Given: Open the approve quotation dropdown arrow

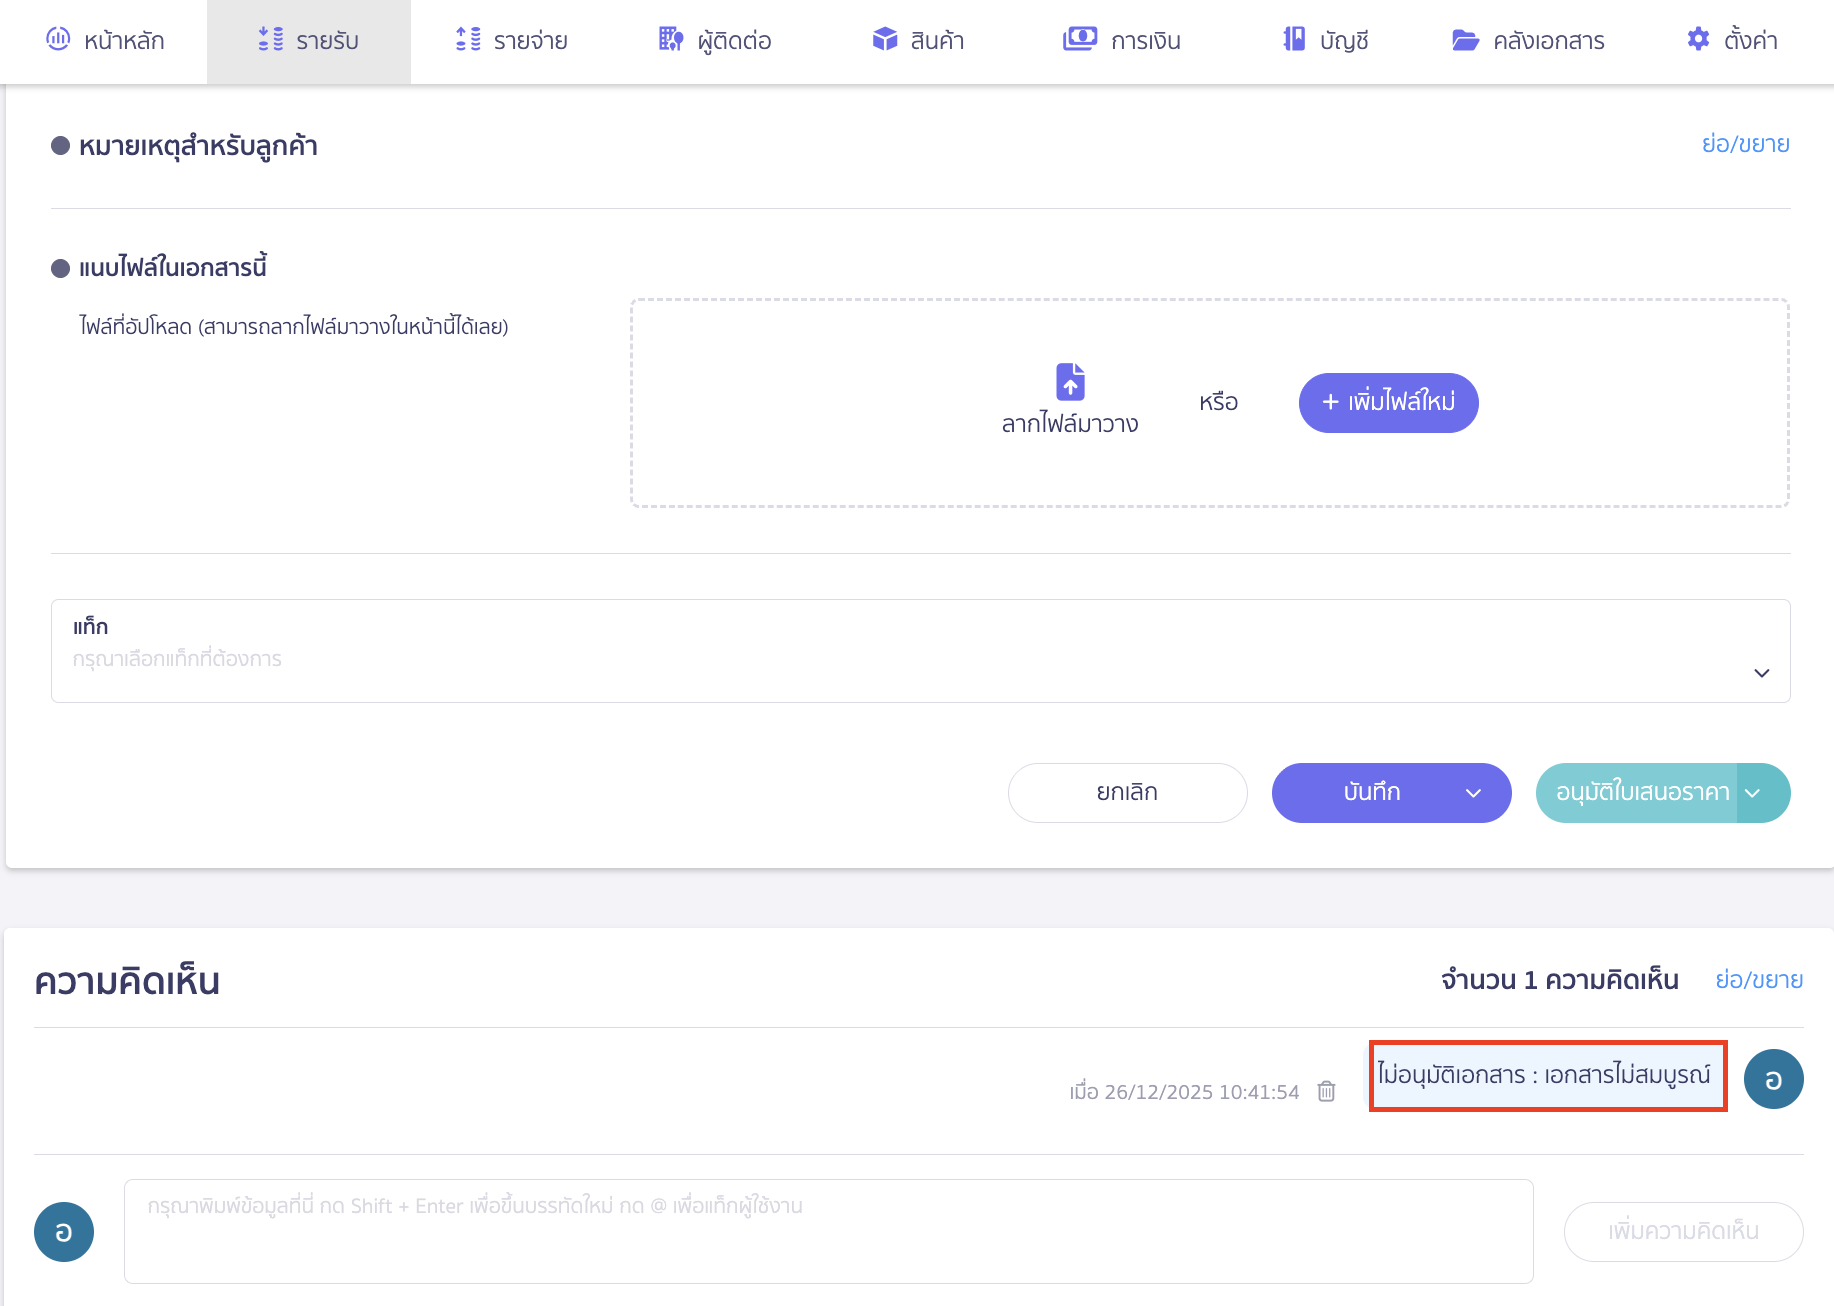Looking at the screenshot, I should click(x=1753, y=793).
